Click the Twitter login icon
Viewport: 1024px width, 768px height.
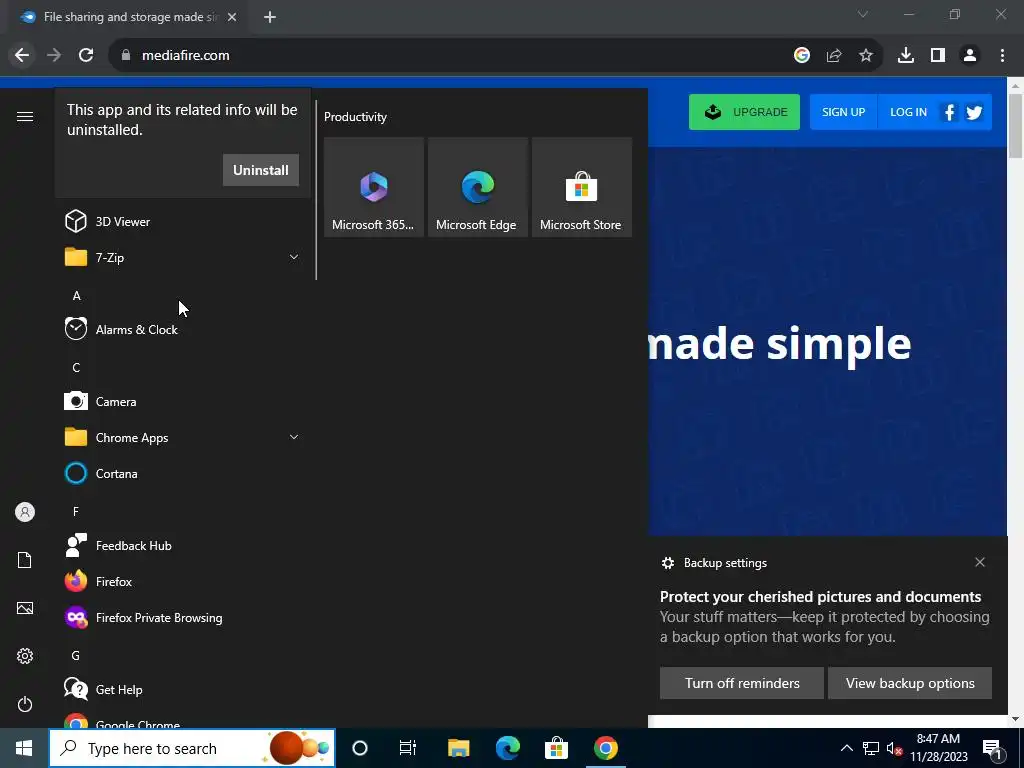pos(974,112)
